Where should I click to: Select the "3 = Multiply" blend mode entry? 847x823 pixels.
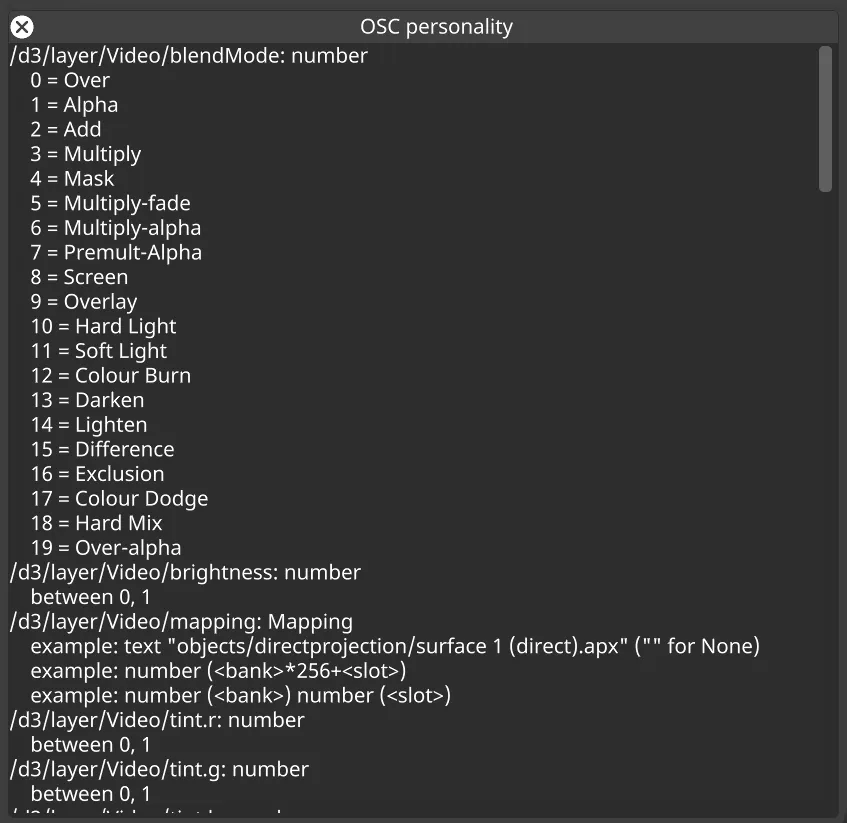[86, 154]
